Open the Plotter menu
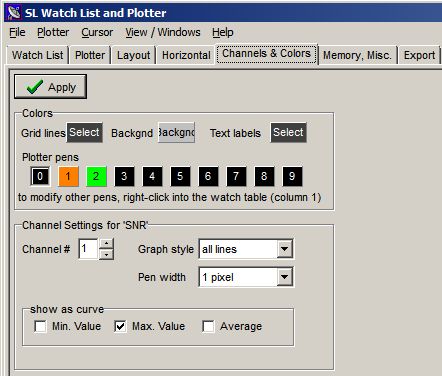This screenshot has height=376, width=442. [x=53, y=32]
